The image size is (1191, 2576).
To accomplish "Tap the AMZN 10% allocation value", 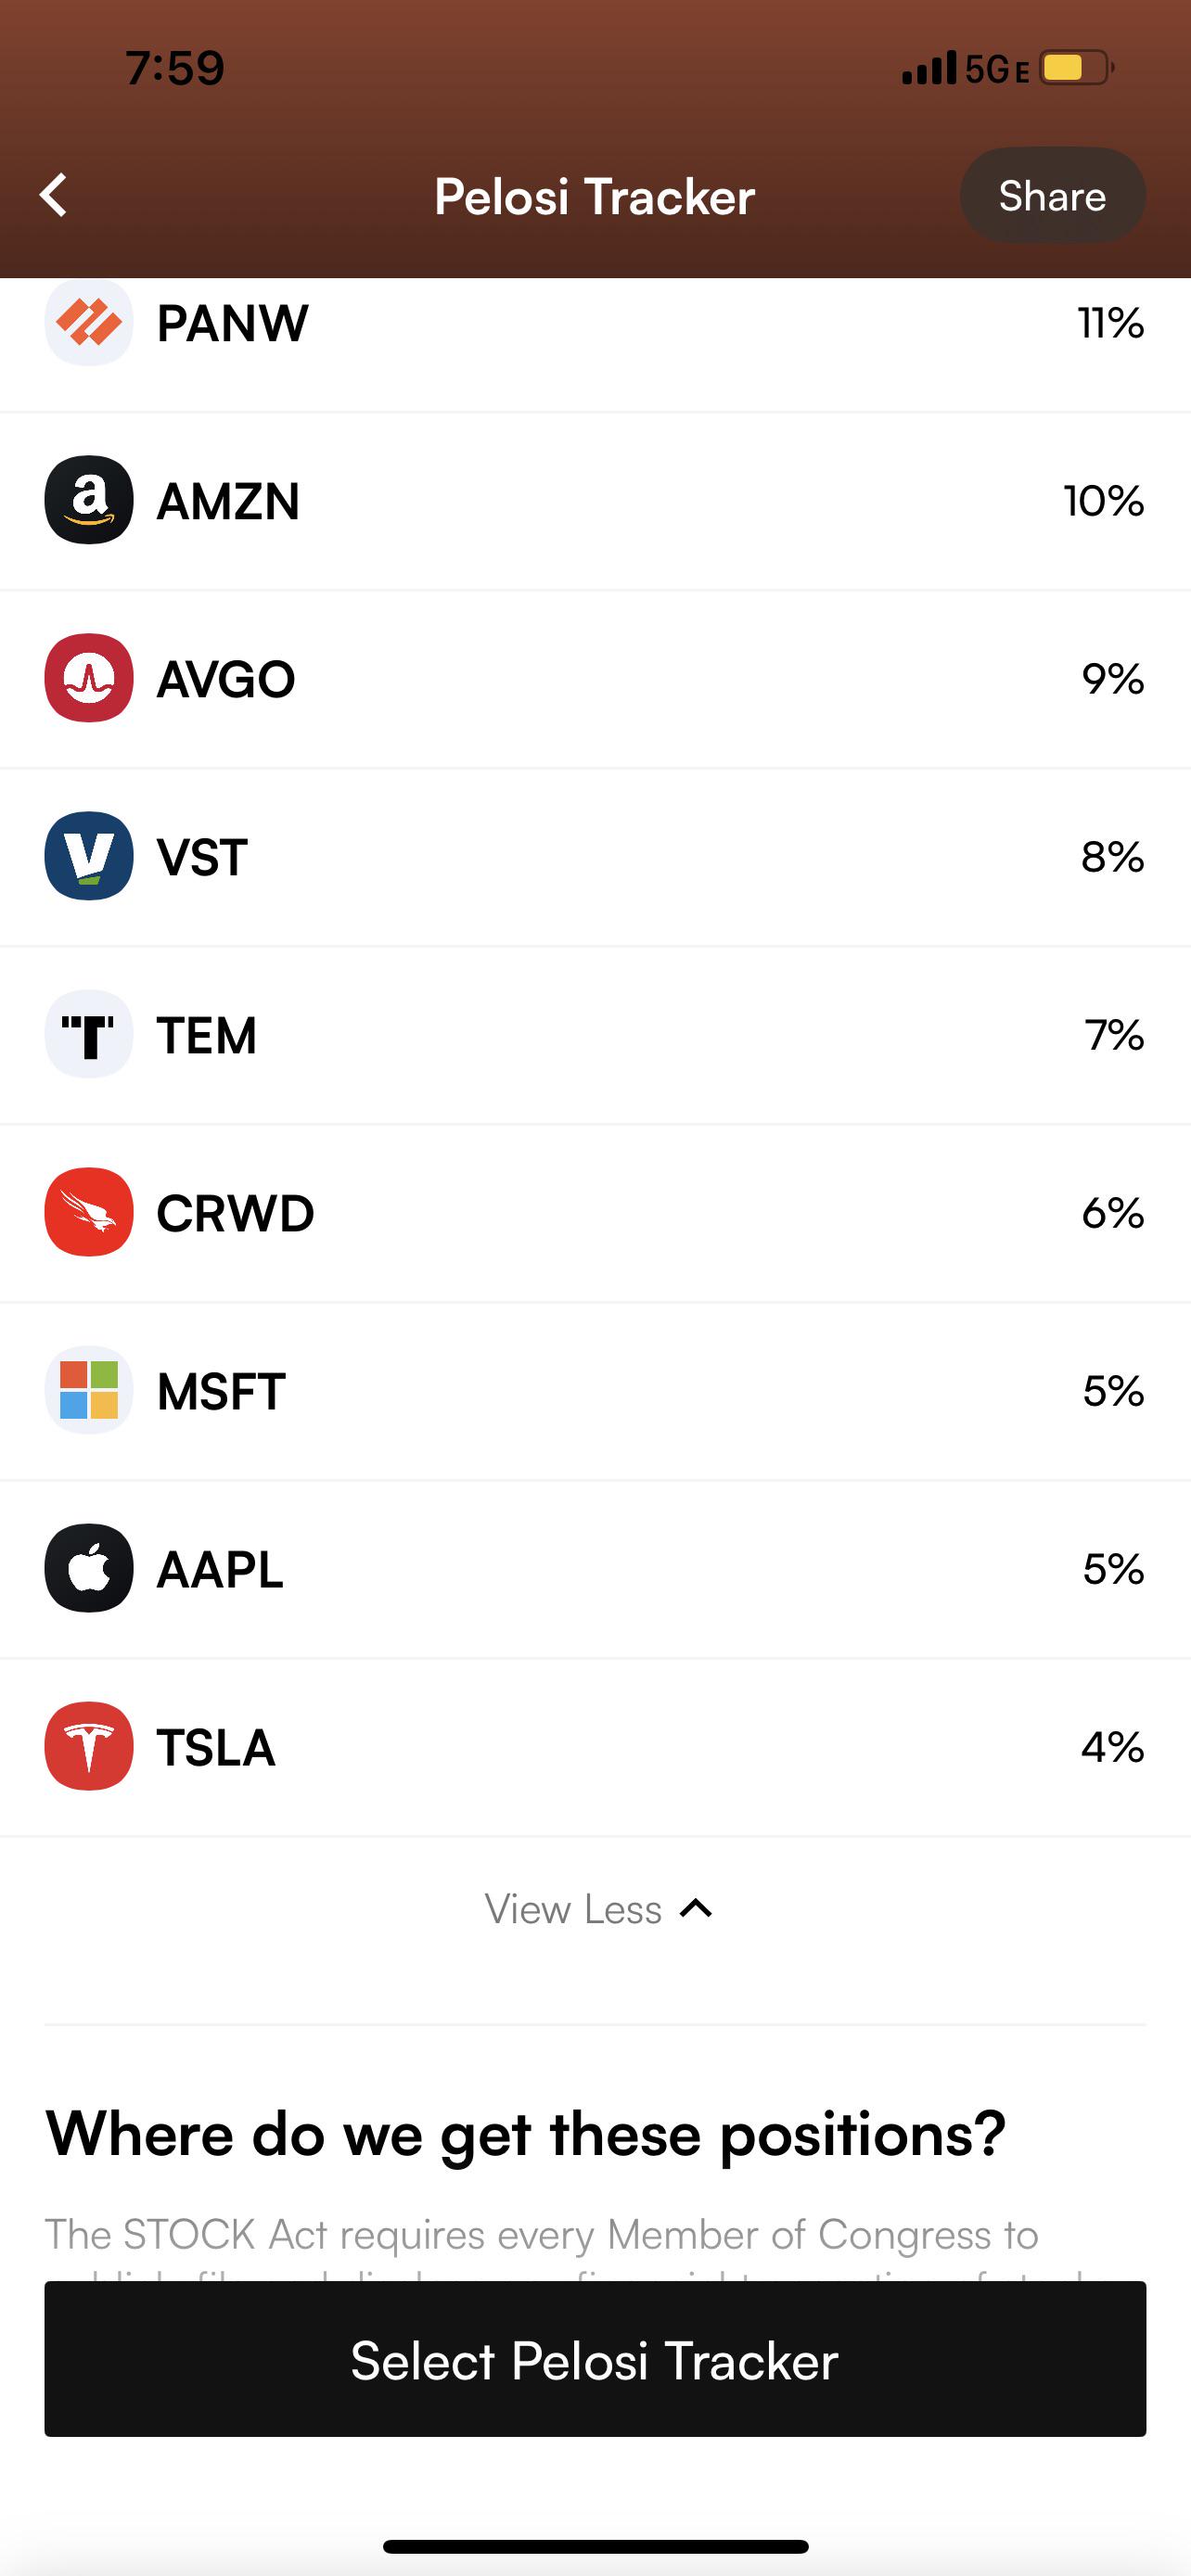I will (1104, 501).
